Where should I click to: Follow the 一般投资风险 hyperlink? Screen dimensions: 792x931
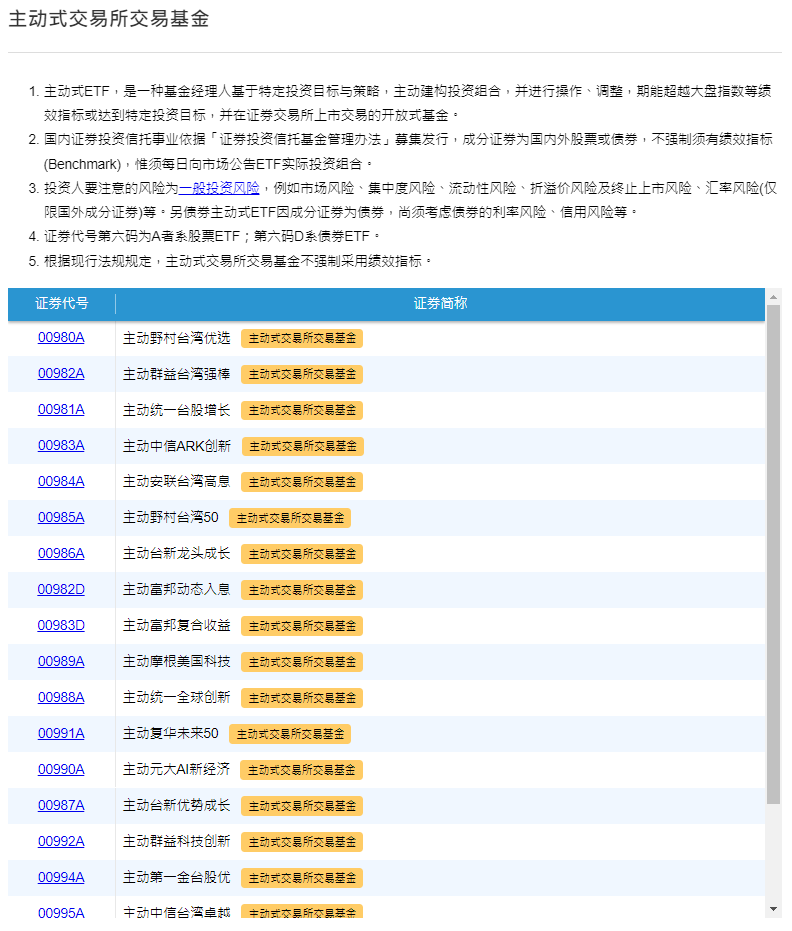click(219, 188)
